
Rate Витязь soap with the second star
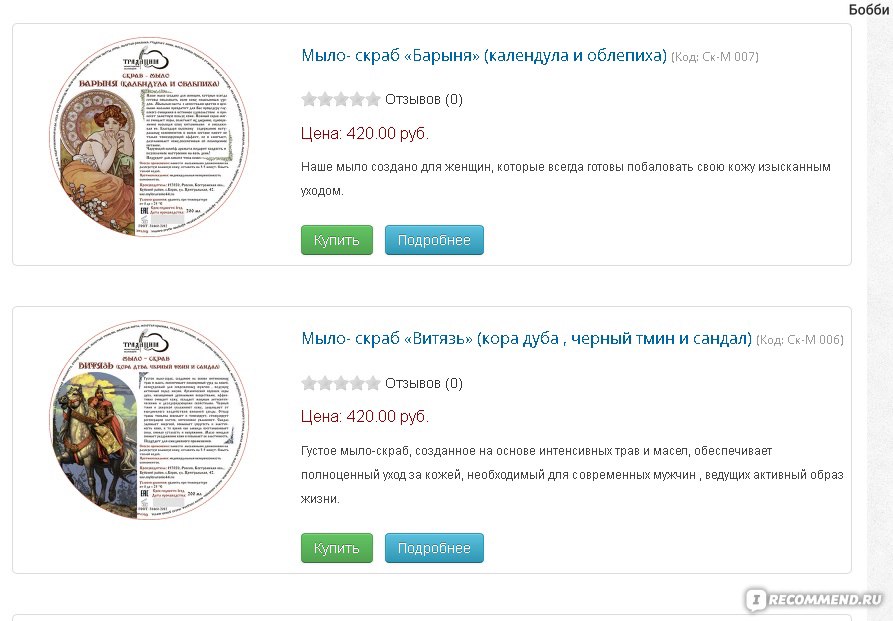coord(325,383)
